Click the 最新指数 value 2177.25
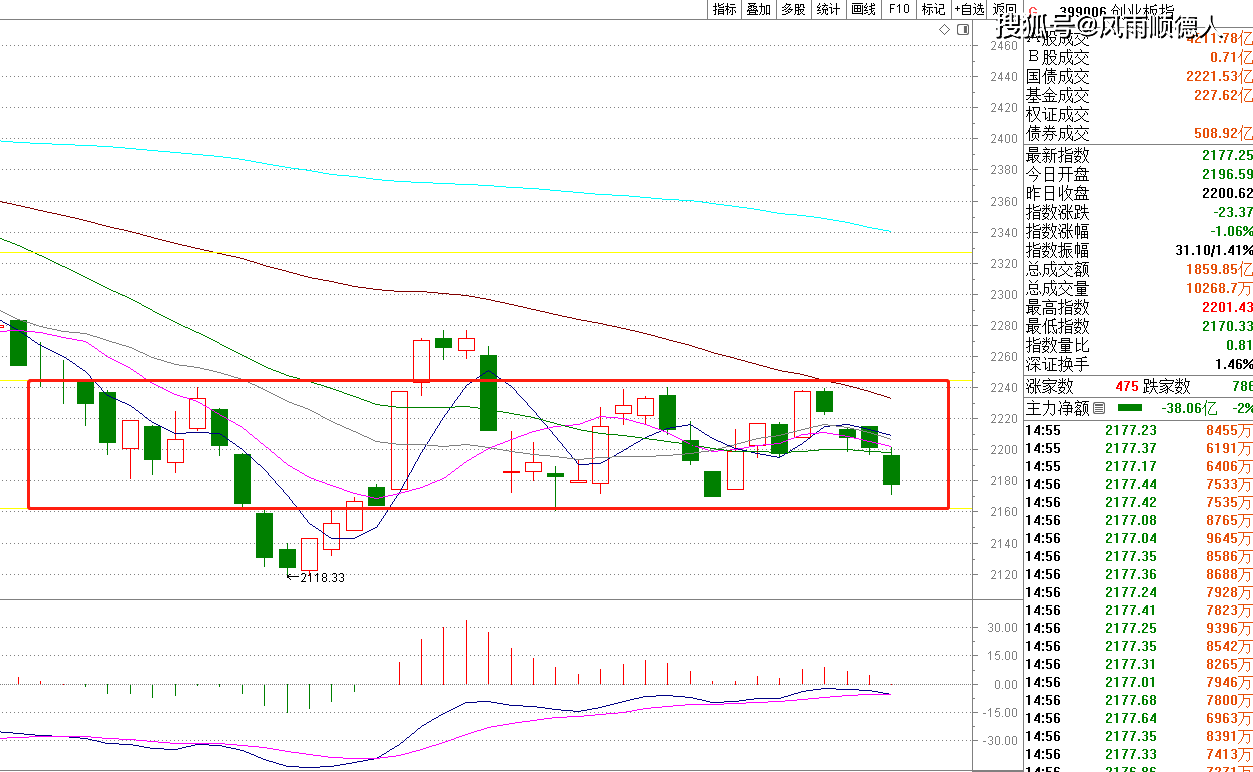Screen dimensions: 1253x772 tap(1226, 156)
